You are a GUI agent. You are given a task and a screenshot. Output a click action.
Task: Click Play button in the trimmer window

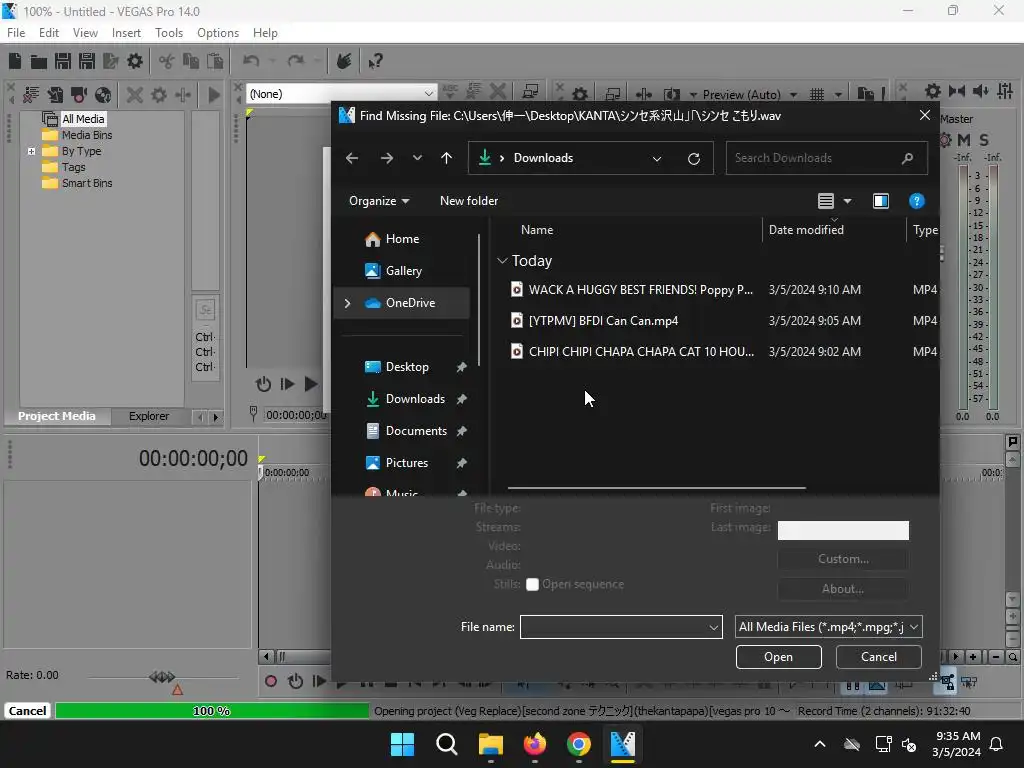point(312,384)
